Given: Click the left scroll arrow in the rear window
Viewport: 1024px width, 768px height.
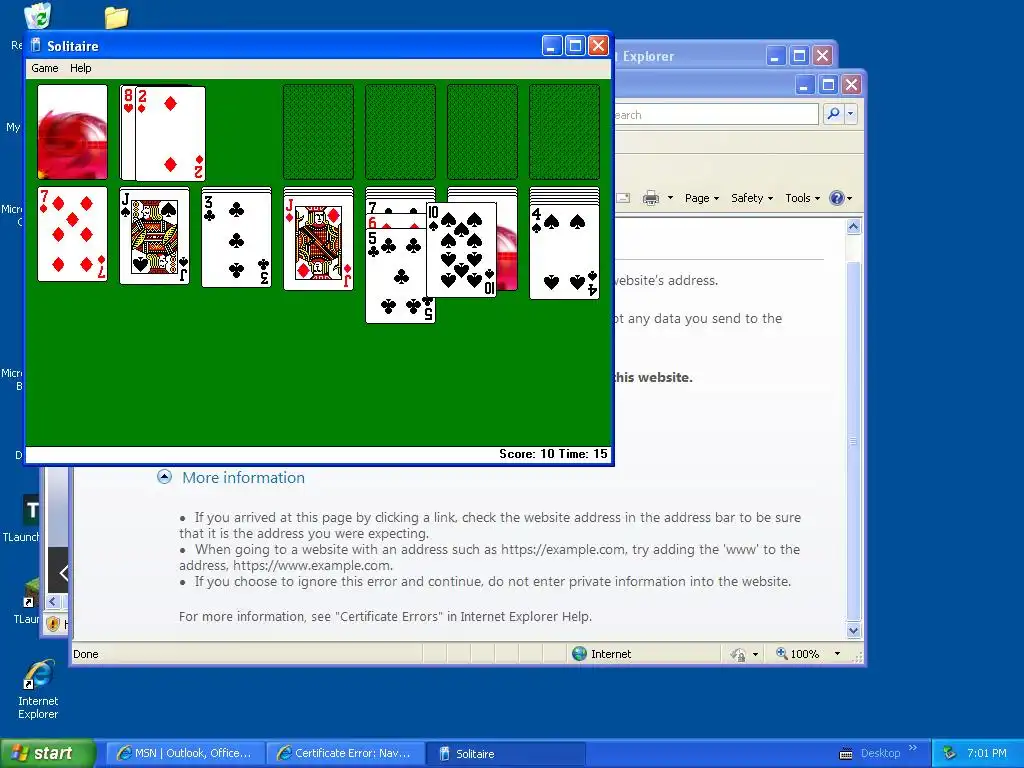Looking at the screenshot, I should (x=53, y=601).
